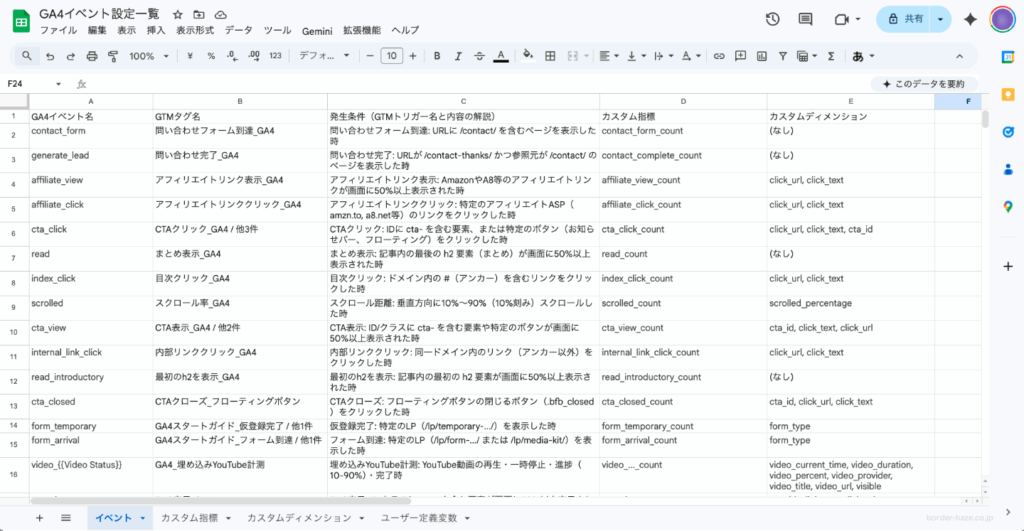
Task: Open the 挿入 menu
Action: tap(156, 31)
